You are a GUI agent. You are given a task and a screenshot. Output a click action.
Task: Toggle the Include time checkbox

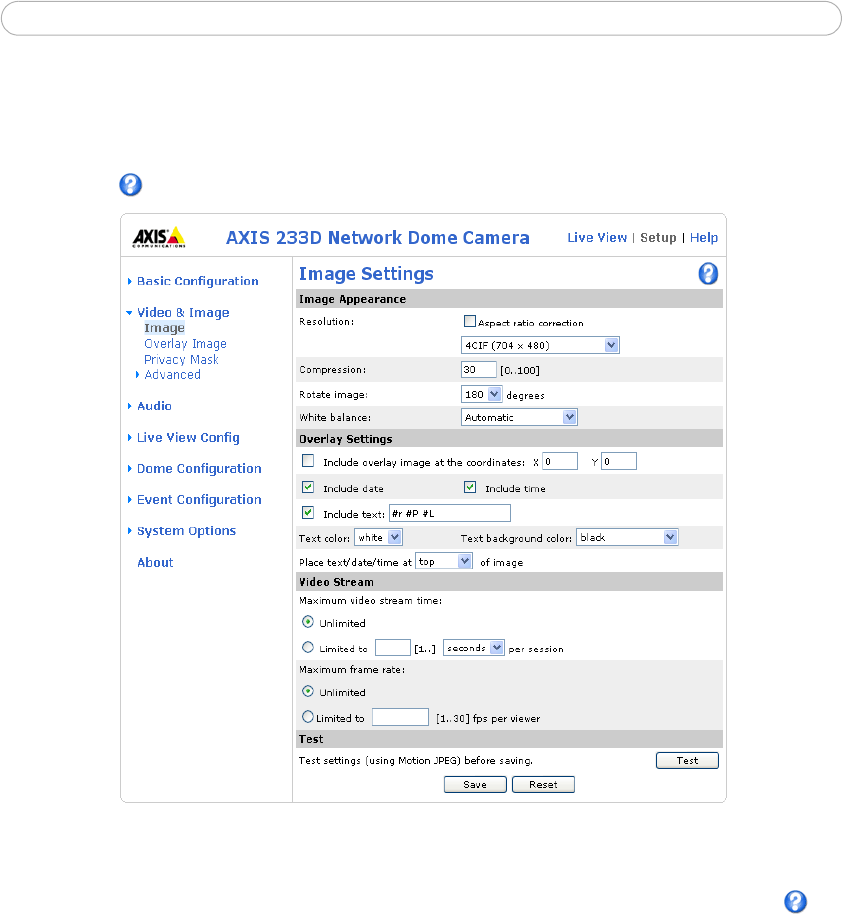(x=470, y=488)
